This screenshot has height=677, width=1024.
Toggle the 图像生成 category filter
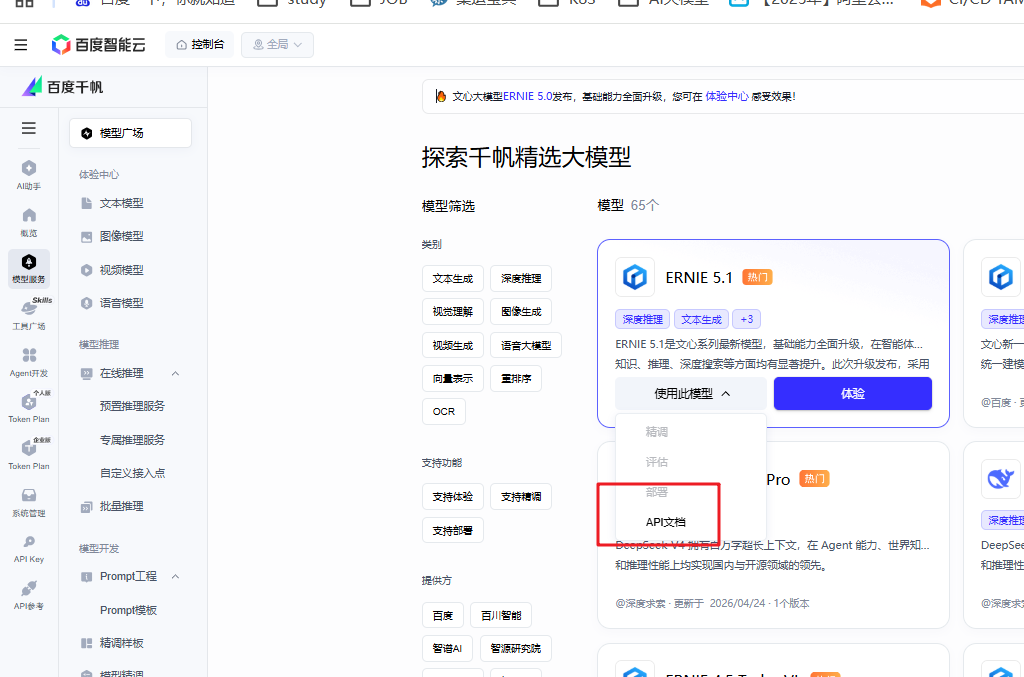[x=521, y=311]
